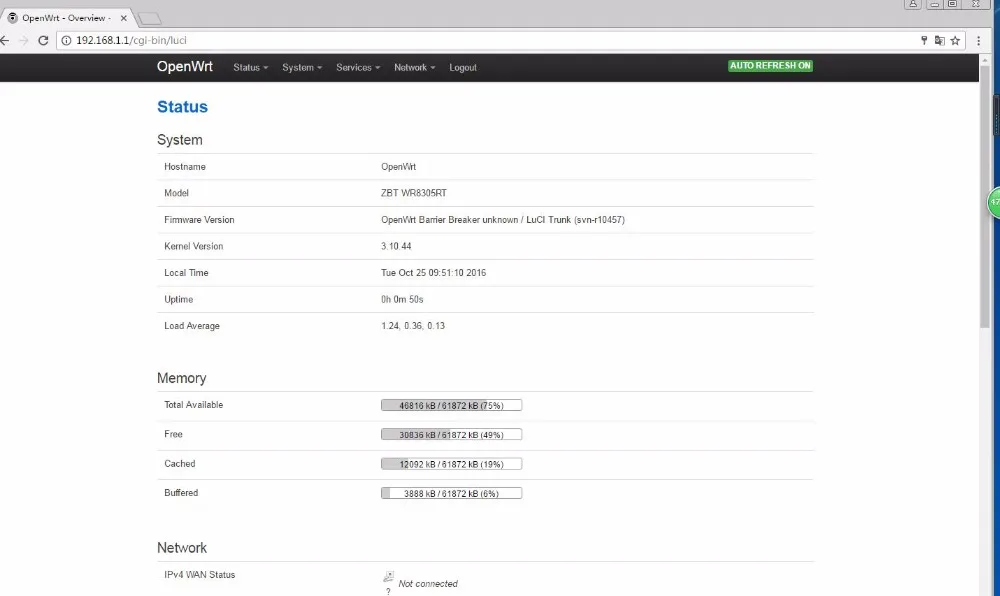Click the firmware version text Barrier Breaker
Image resolution: width=1000 pixels, height=596 pixels.
(x=449, y=220)
